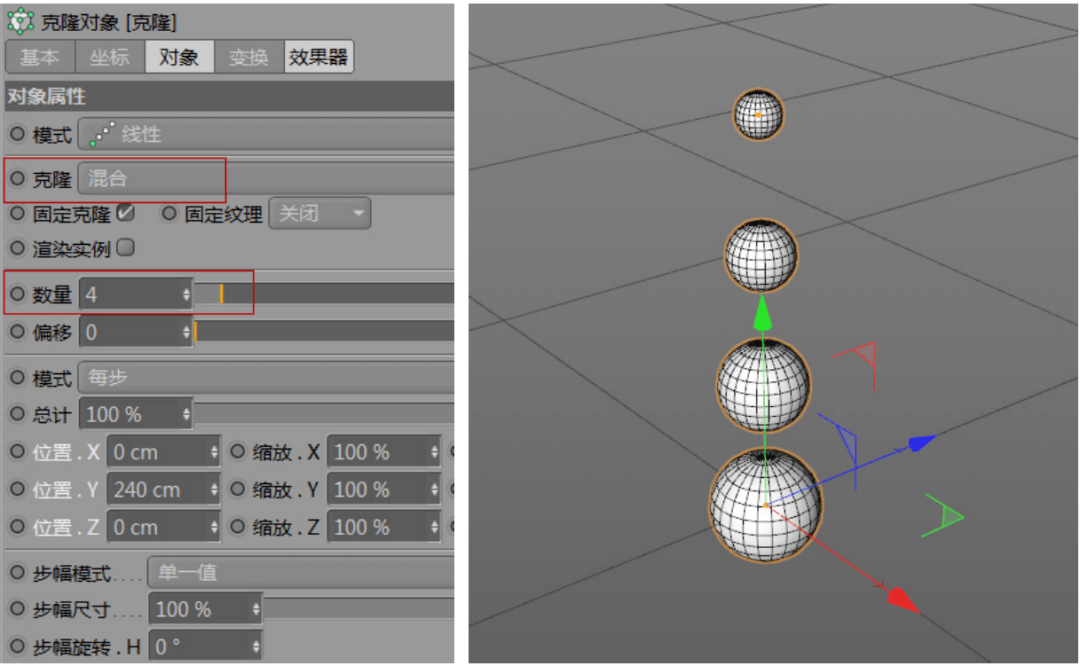Click the 步幅尺寸 stepper arrows
Image resolution: width=1080 pixels, height=666 pixels.
pyautogui.click(x=256, y=610)
